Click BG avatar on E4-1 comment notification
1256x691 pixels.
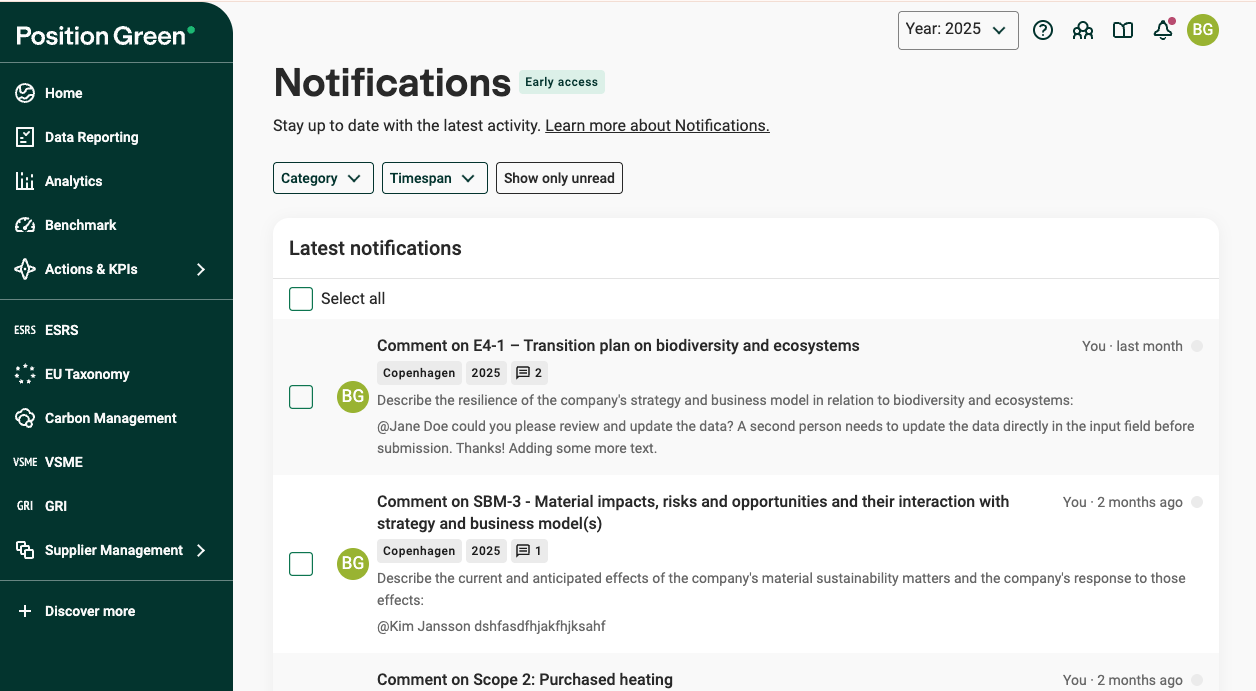pos(353,397)
